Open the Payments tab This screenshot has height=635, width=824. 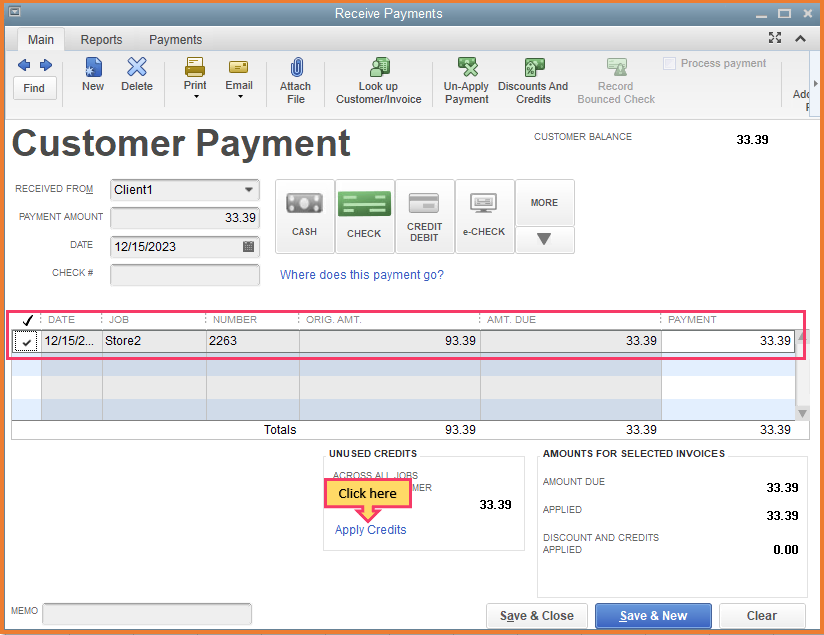point(175,40)
